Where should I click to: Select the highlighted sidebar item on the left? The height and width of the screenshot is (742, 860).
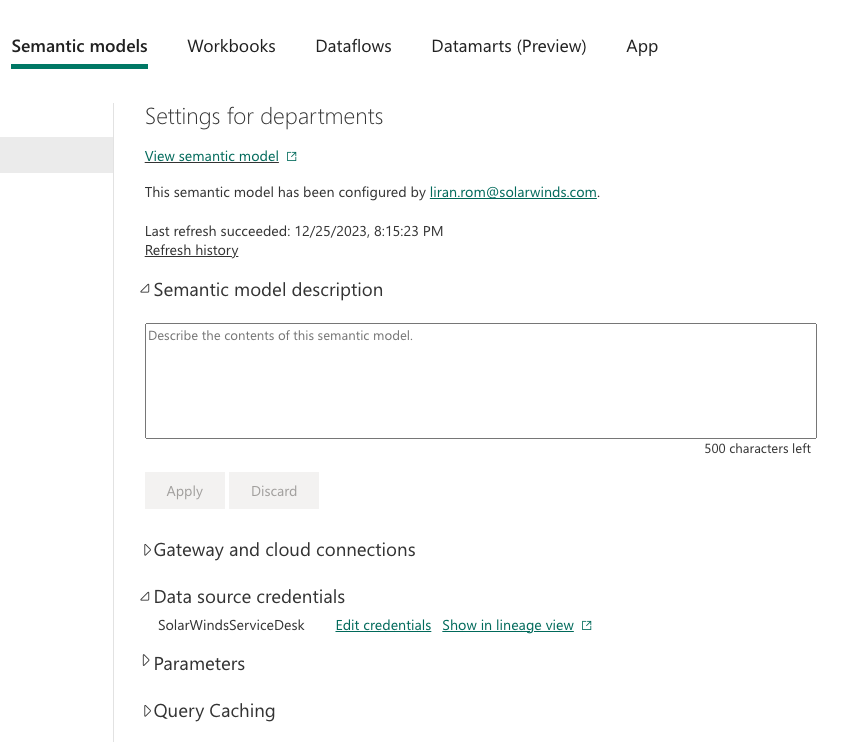[x=56, y=154]
